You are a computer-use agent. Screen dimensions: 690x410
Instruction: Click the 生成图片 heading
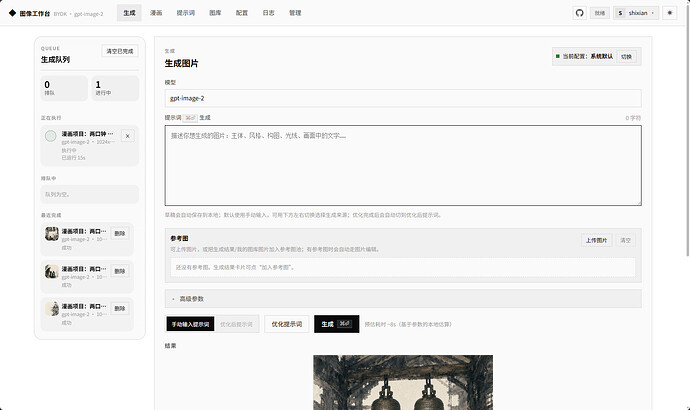[x=181, y=63]
